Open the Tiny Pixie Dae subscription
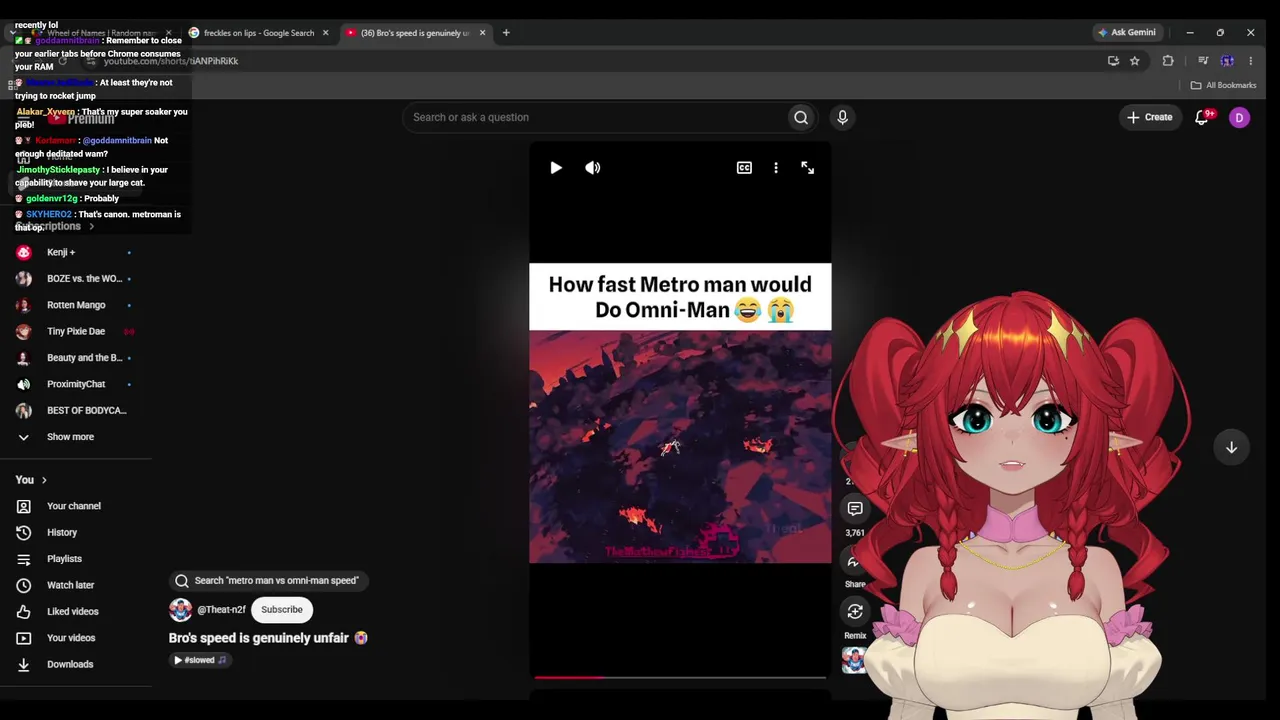Screen dimensions: 1280x720 [x=76, y=332]
